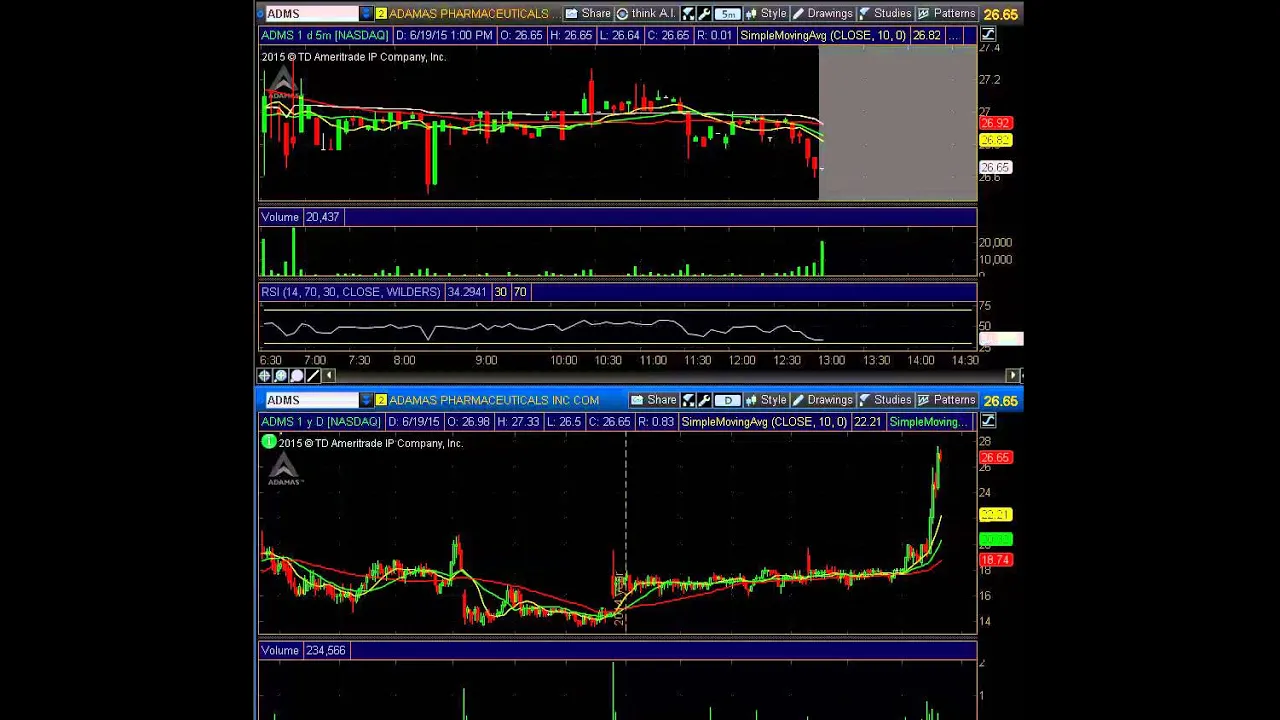Open the Style menu on the top chart
This screenshot has height=720, width=1280.
pyautogui.click(x=765, y=13)
